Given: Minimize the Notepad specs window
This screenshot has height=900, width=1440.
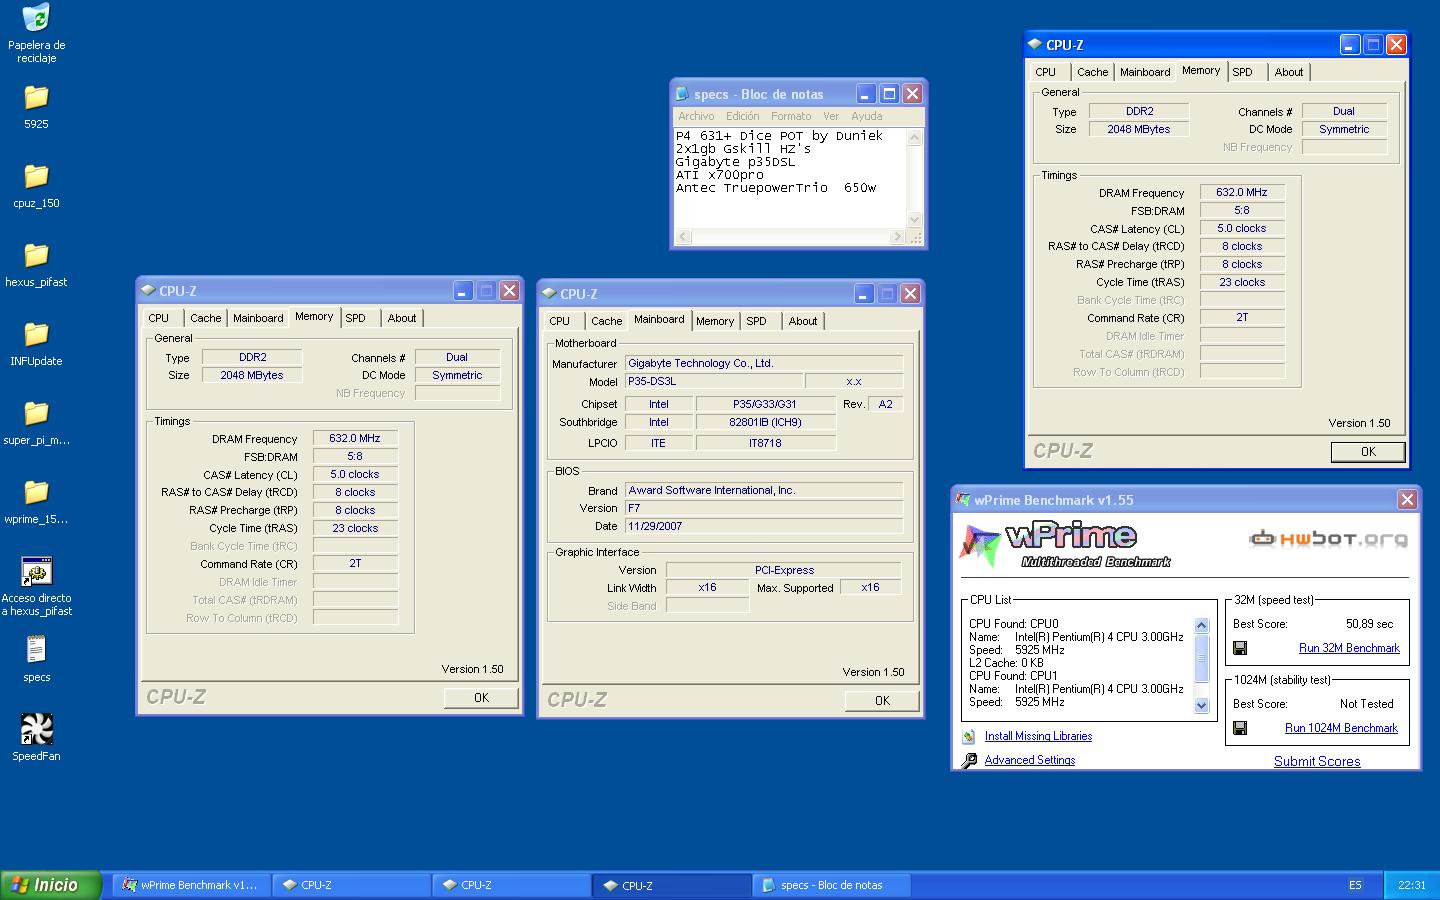Looking at the screenshot, I should click(x=866, y=94).
